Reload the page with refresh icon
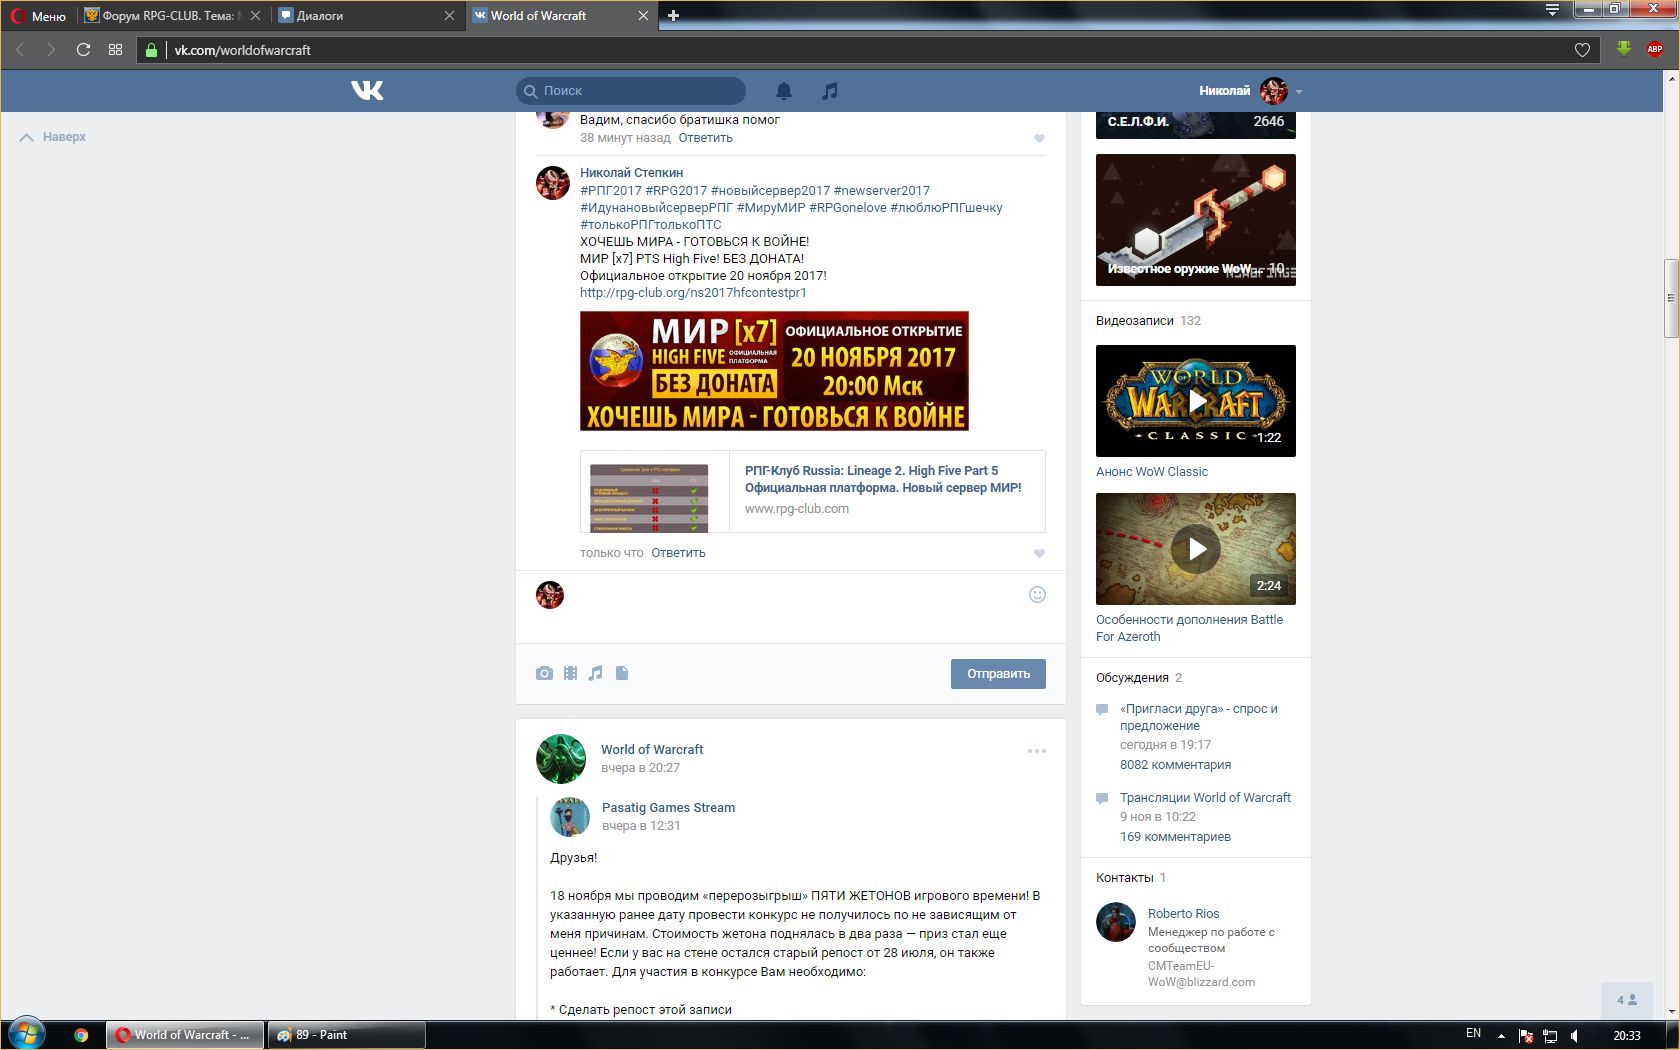The width and height of the screenshot is (1680, 1050). pyautogui.click(x=83, y=50)
